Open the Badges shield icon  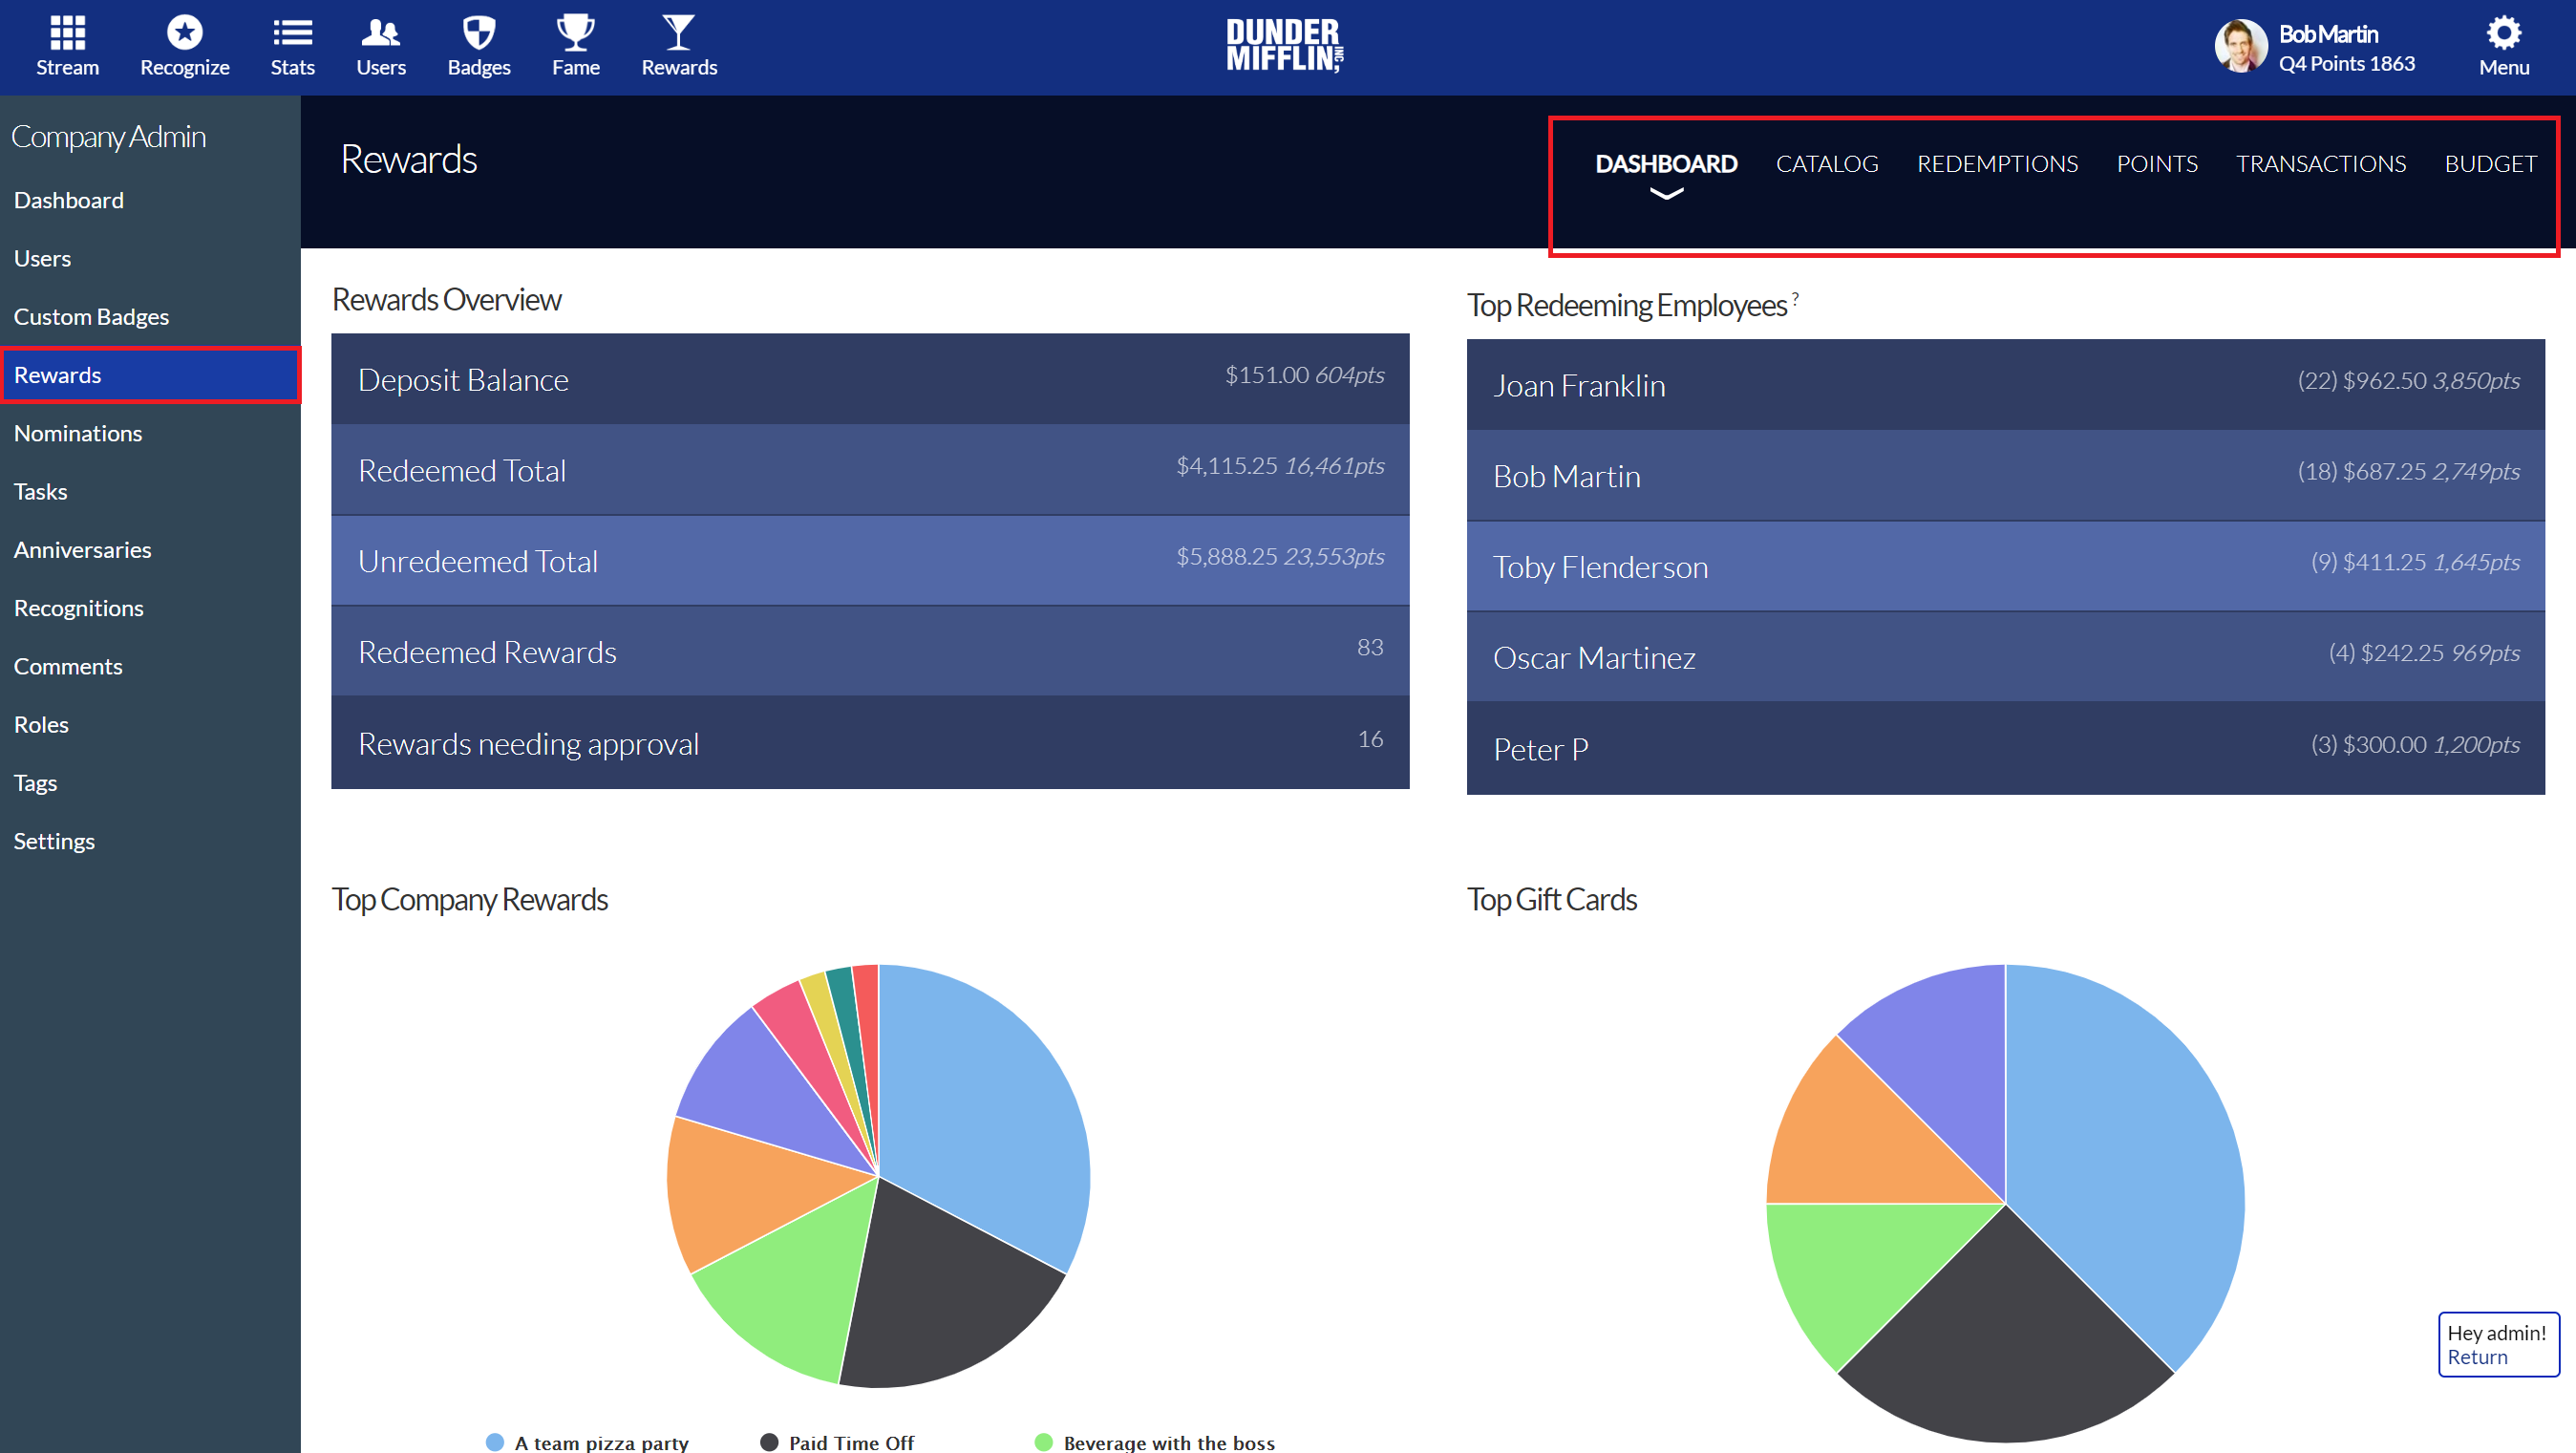478,33
